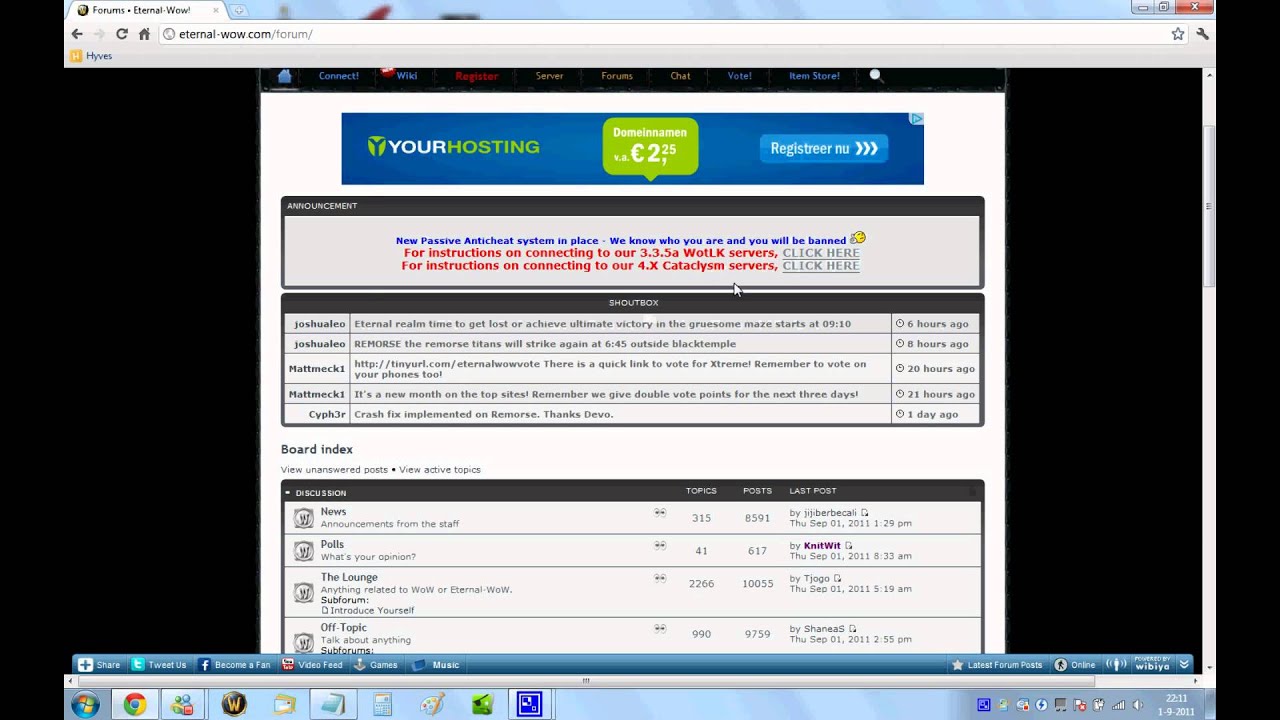The width and height of the screenshot is (1280, 720).
Task: Open the News forum
Action: click(x=333, y=512)
